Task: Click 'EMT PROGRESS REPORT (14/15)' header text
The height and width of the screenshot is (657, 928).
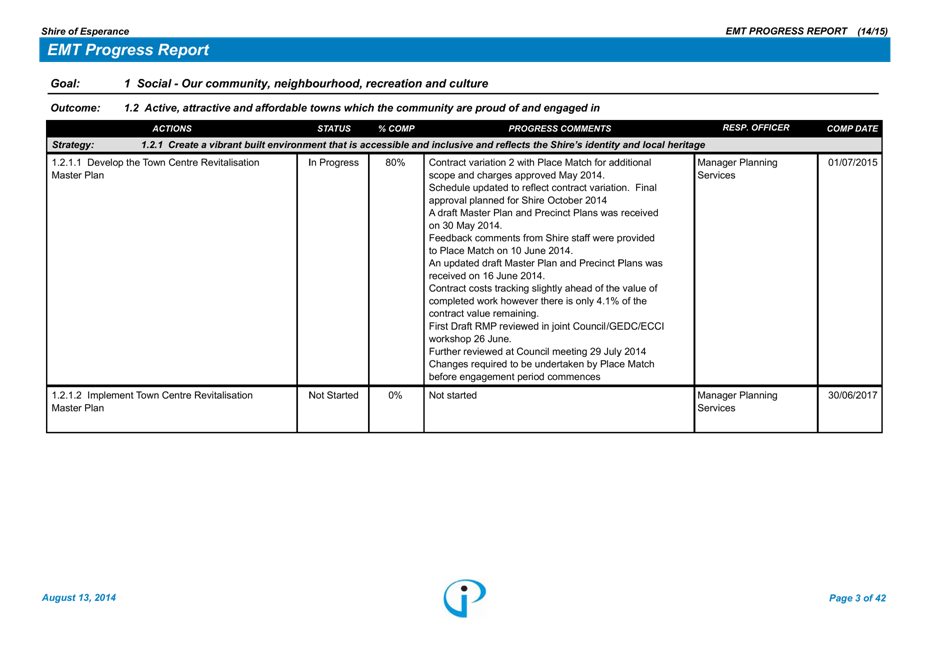Action: 807,31
